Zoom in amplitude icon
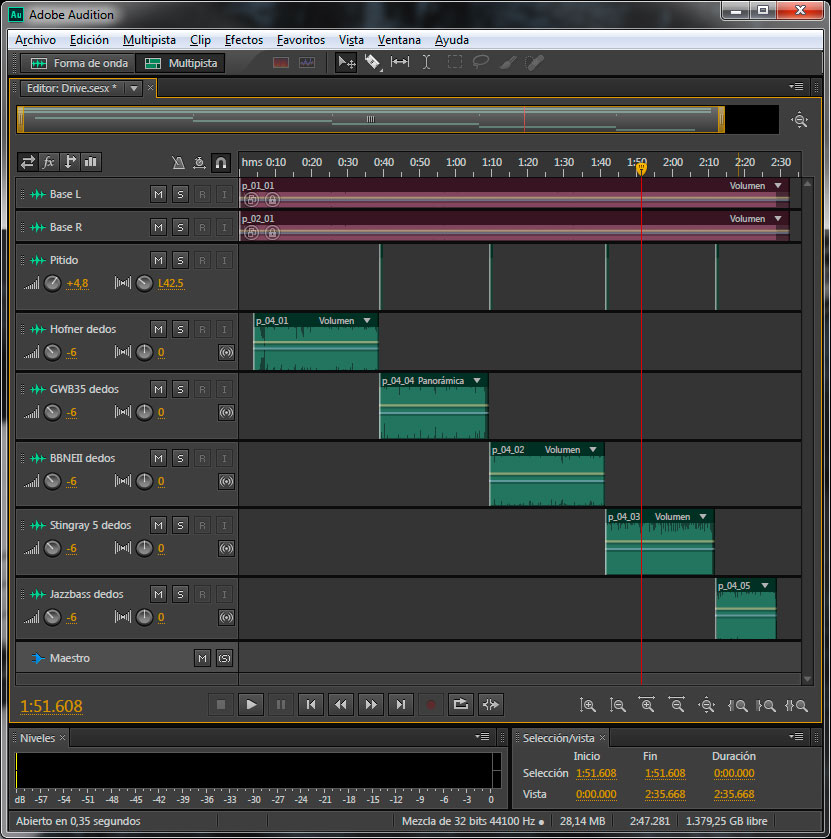831x839 pixels. (x=588, y=705)
